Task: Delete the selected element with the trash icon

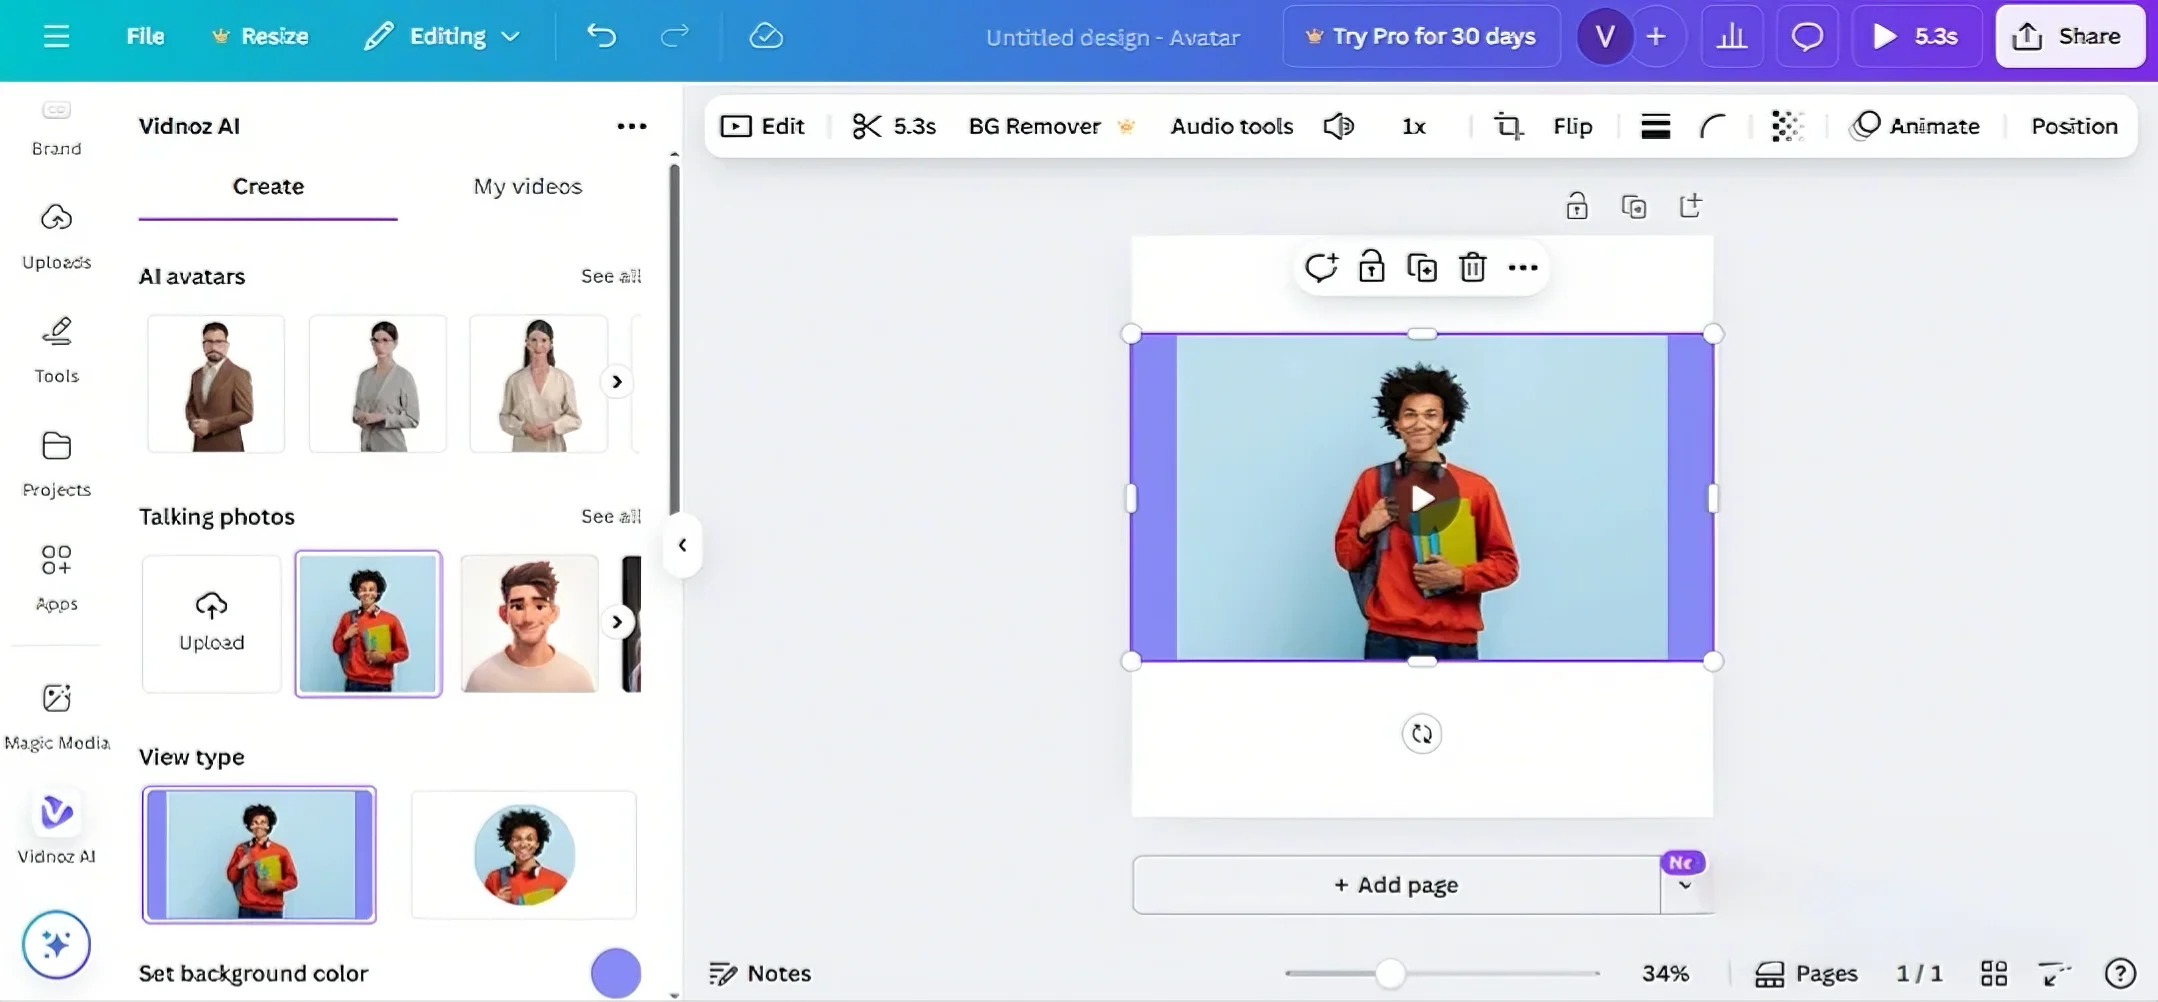Action: (x=1473, y=267)
